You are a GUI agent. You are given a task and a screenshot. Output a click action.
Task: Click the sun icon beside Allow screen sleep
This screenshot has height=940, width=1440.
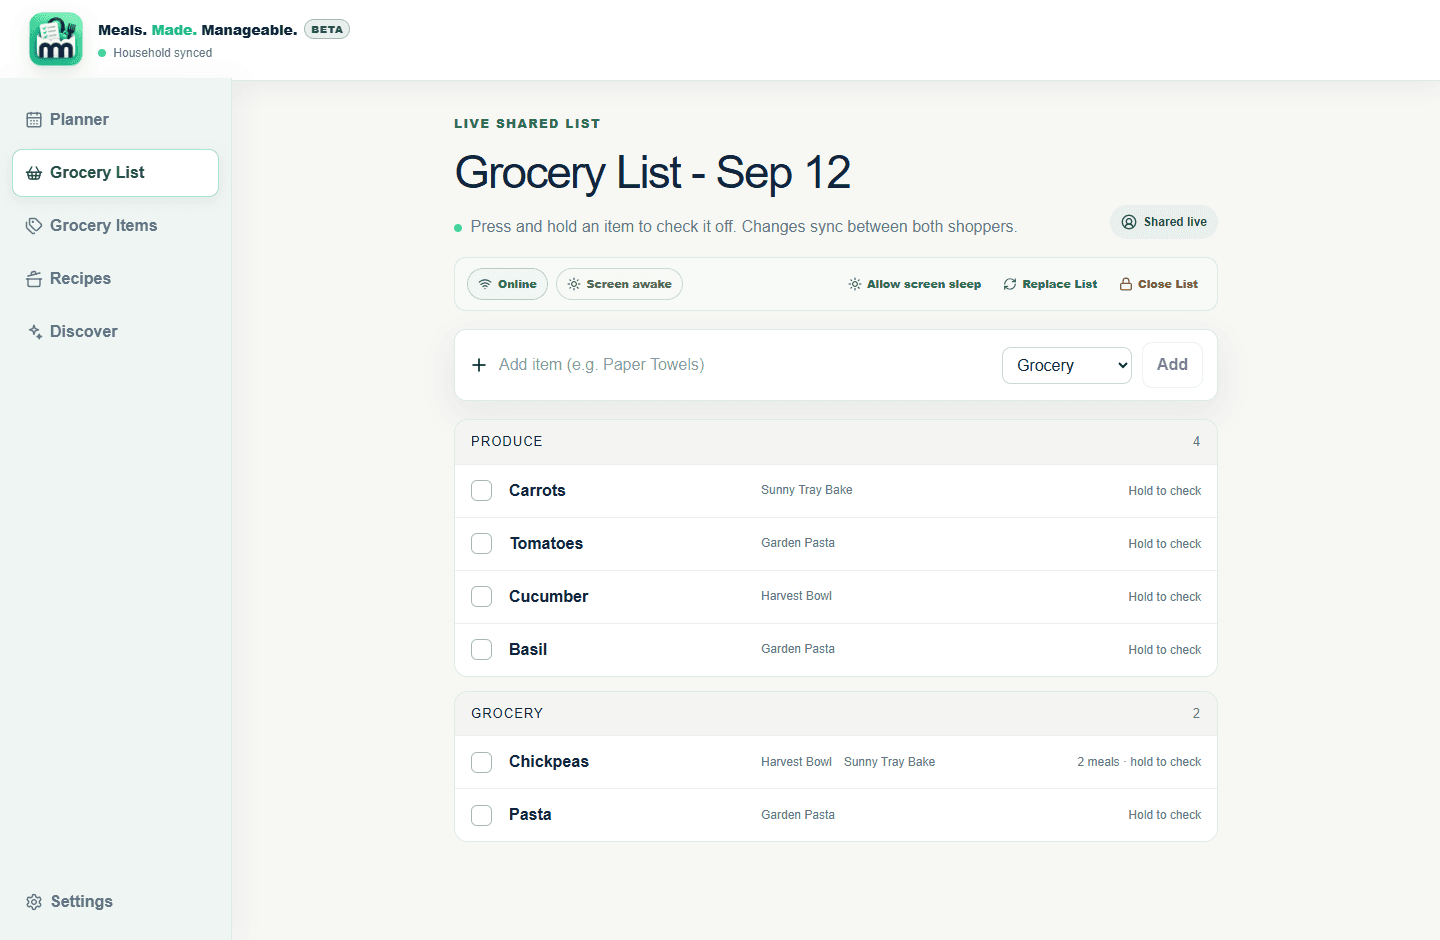[855, 284]
